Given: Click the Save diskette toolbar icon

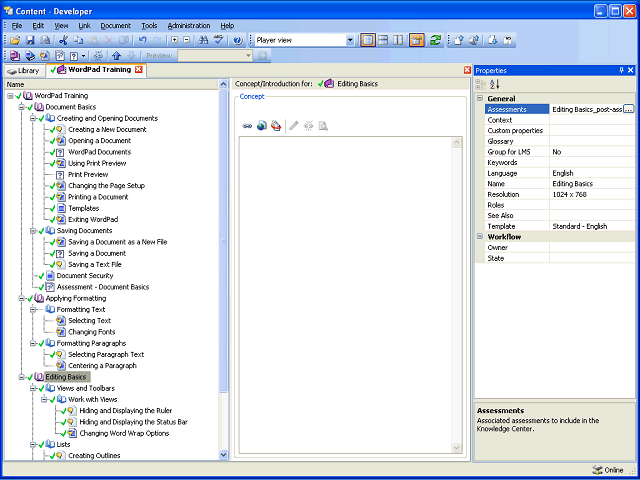Looking at the screenshot, I should click(30, 40).
